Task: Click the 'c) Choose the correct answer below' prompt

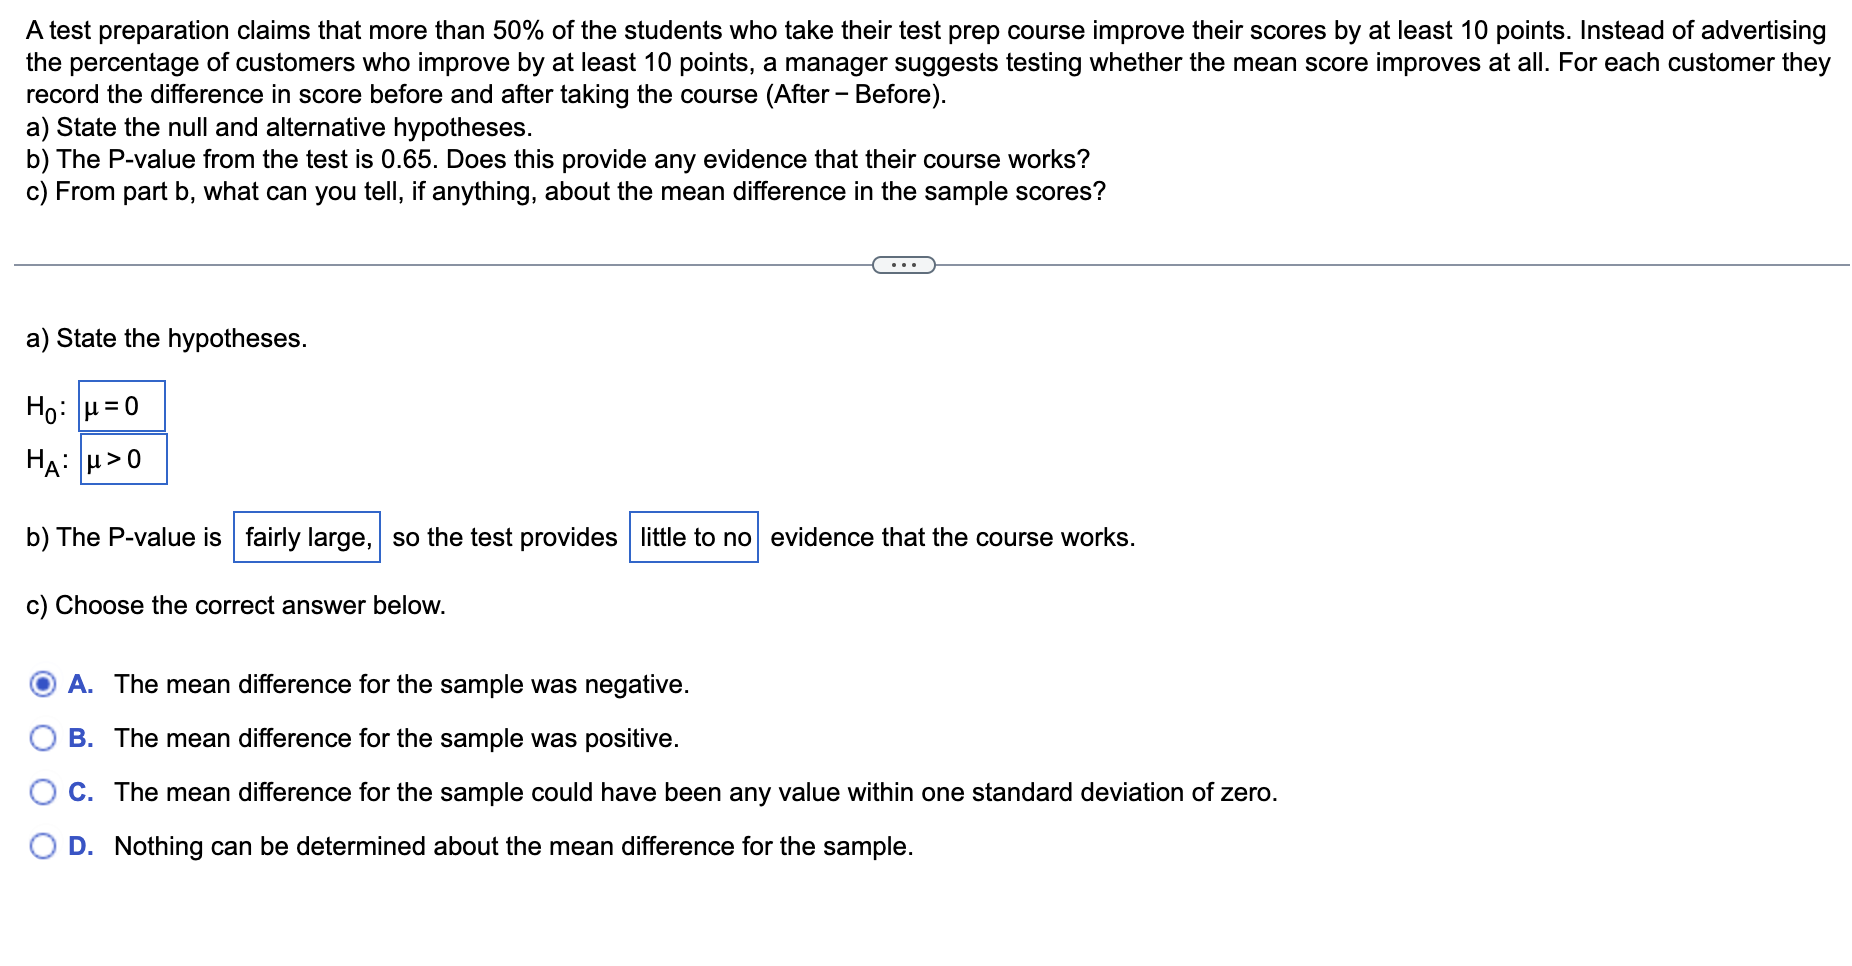Action: pos(236,605)
